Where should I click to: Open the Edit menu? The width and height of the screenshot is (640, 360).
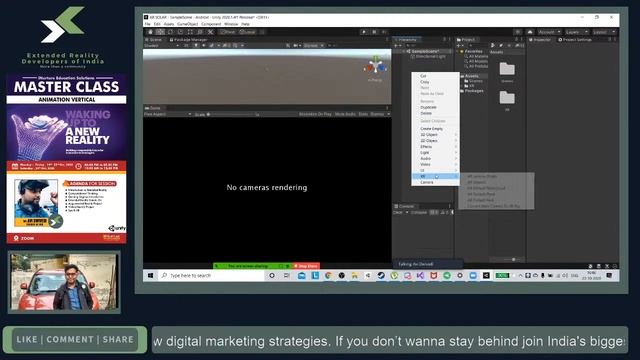tap(157, 24)
